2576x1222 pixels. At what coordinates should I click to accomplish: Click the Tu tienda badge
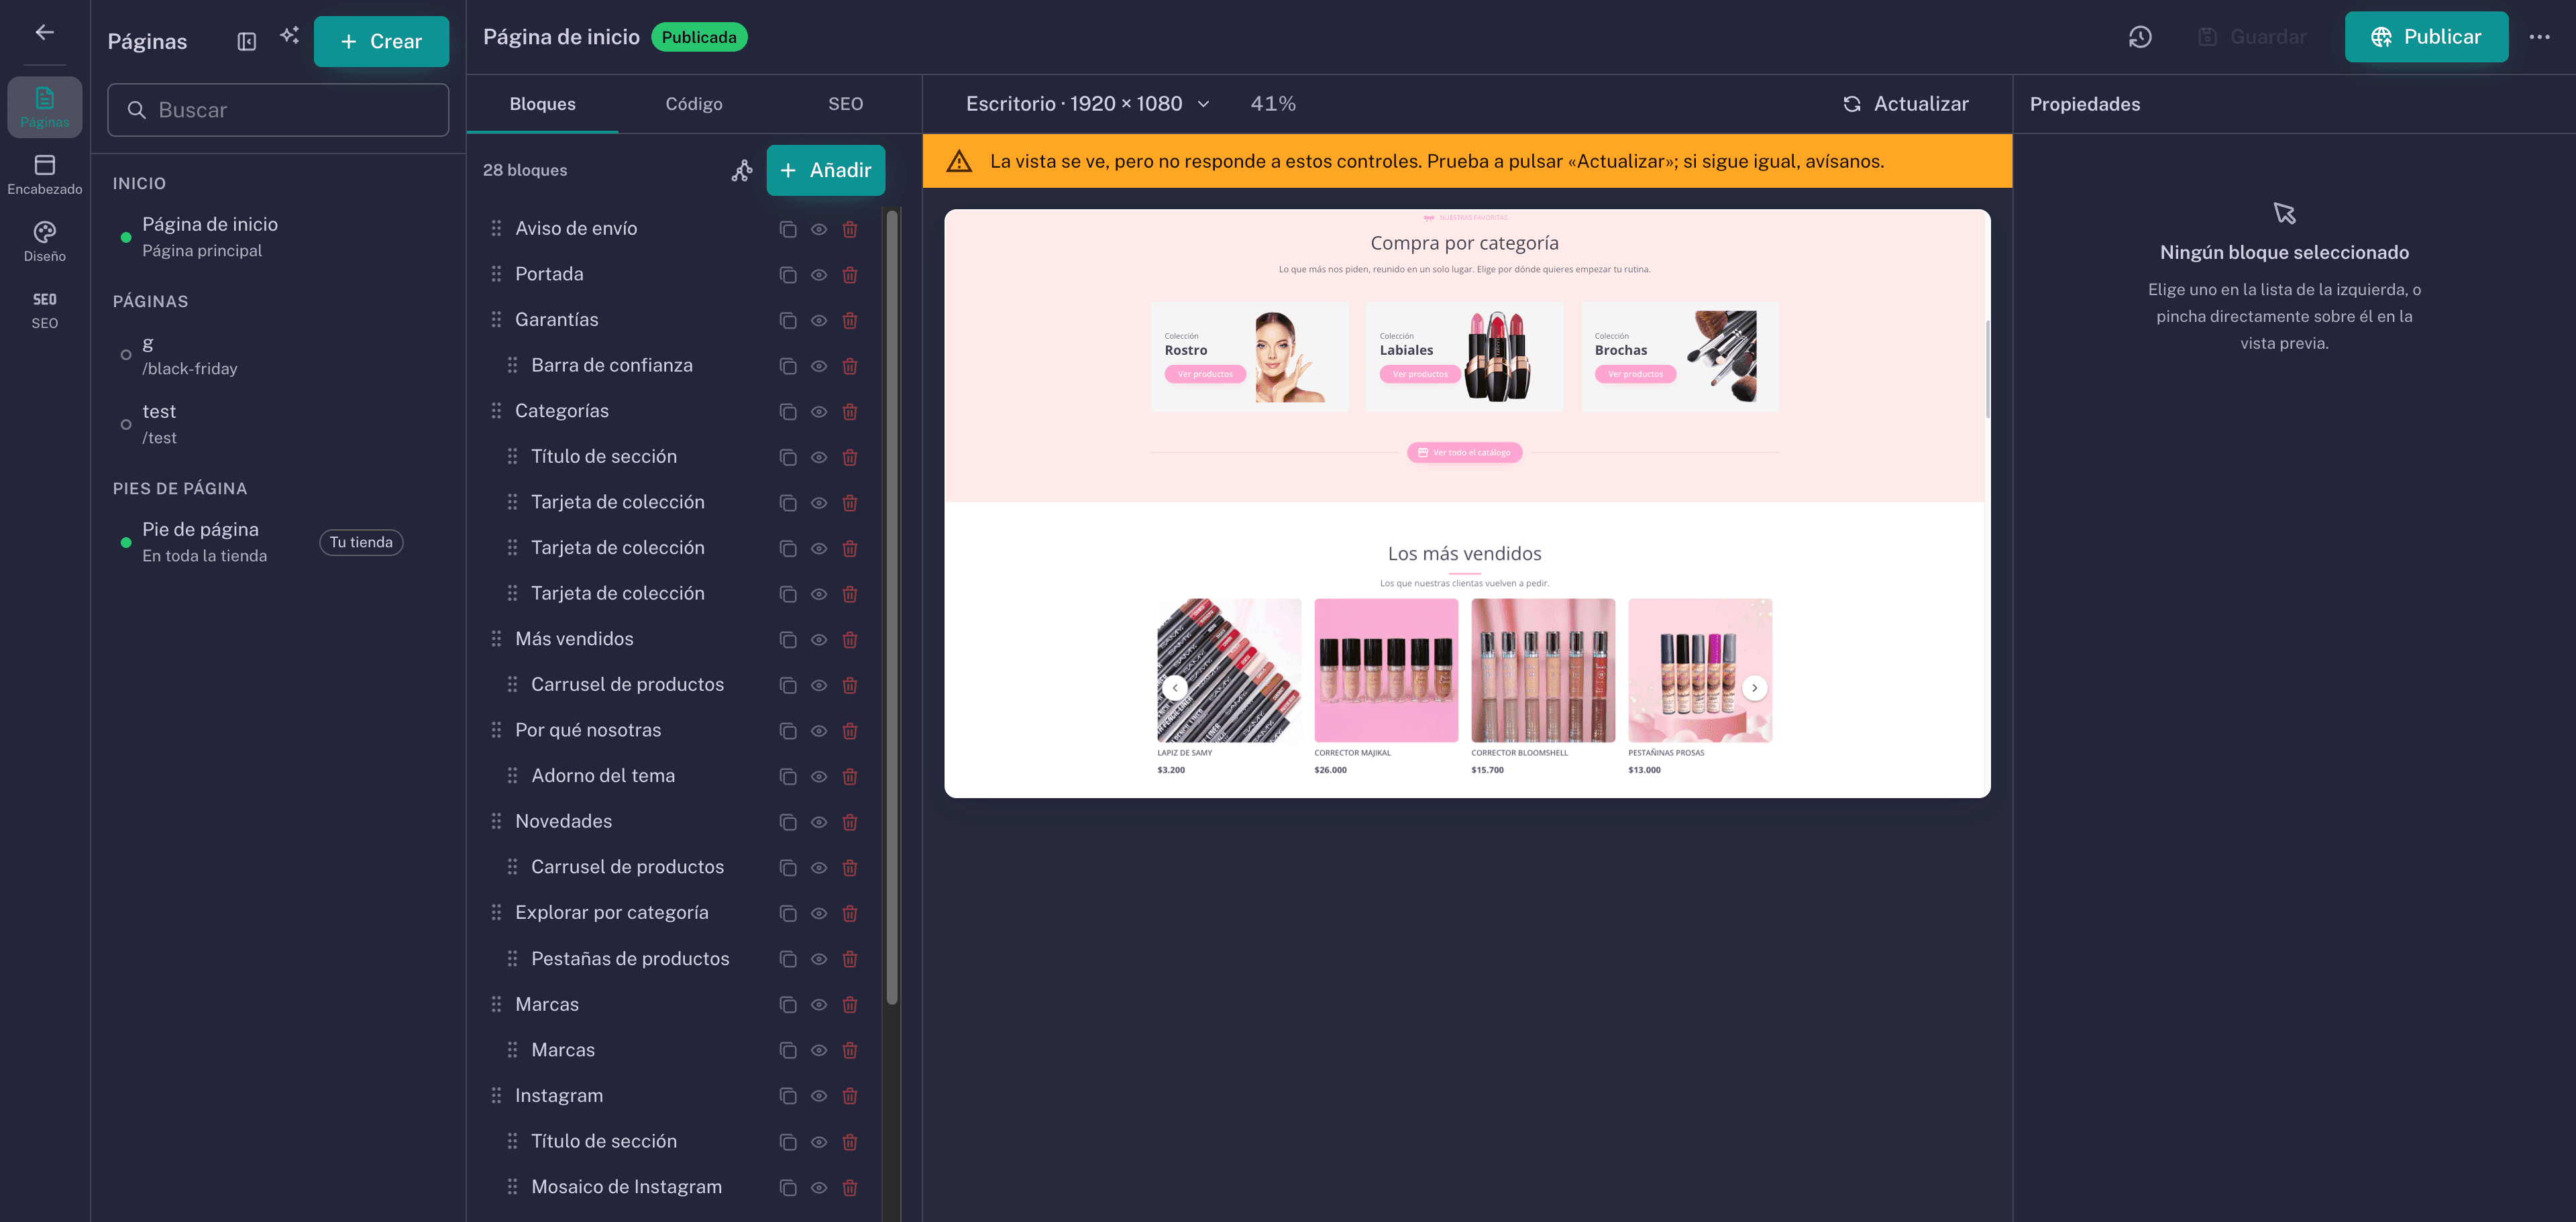361,542
